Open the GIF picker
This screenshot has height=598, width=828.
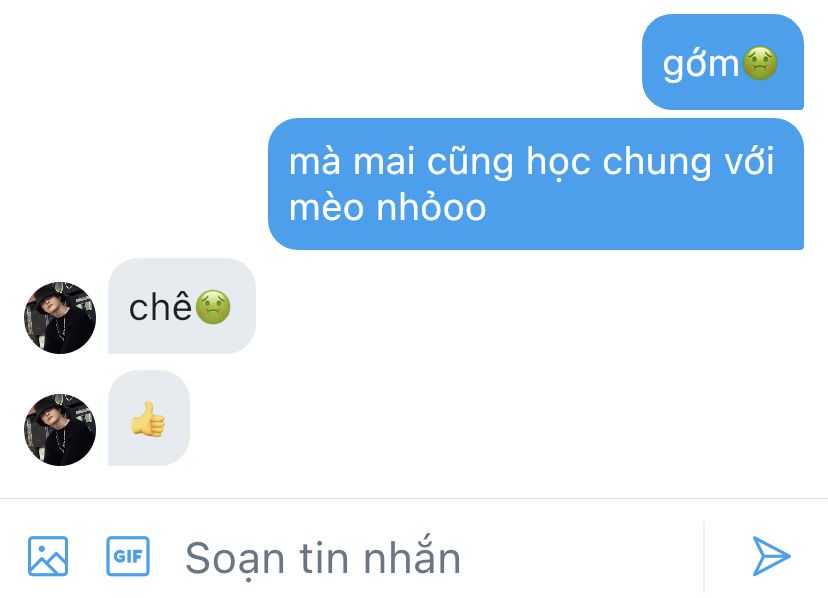point(128,556)
